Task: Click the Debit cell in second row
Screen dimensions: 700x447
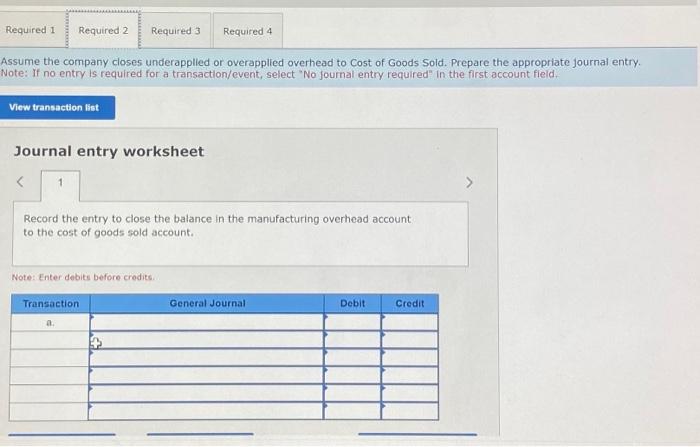Action: click(x=353, y=340)
